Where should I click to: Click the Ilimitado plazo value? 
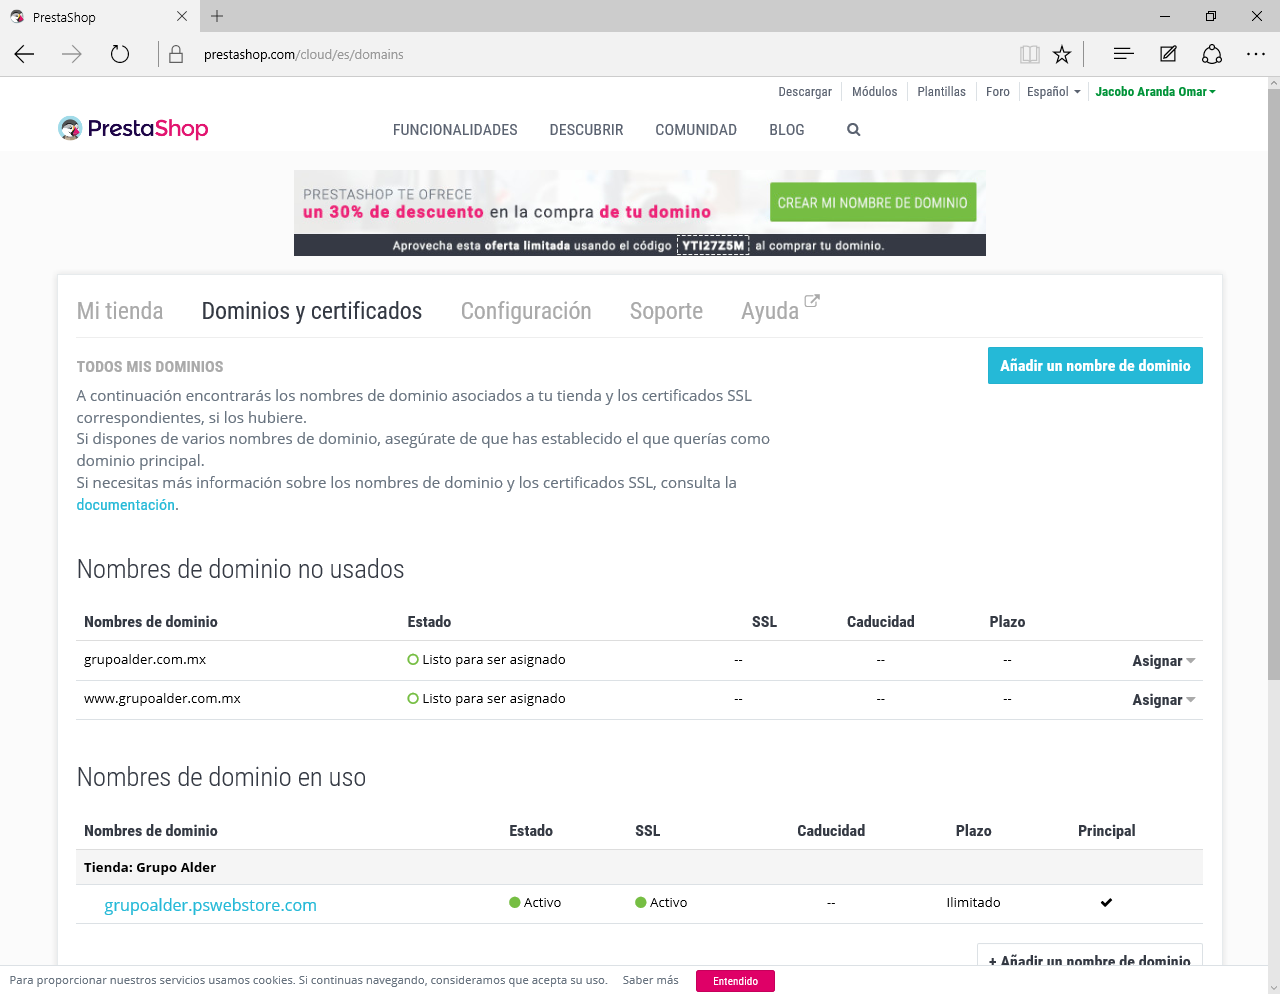coord(973,902)
